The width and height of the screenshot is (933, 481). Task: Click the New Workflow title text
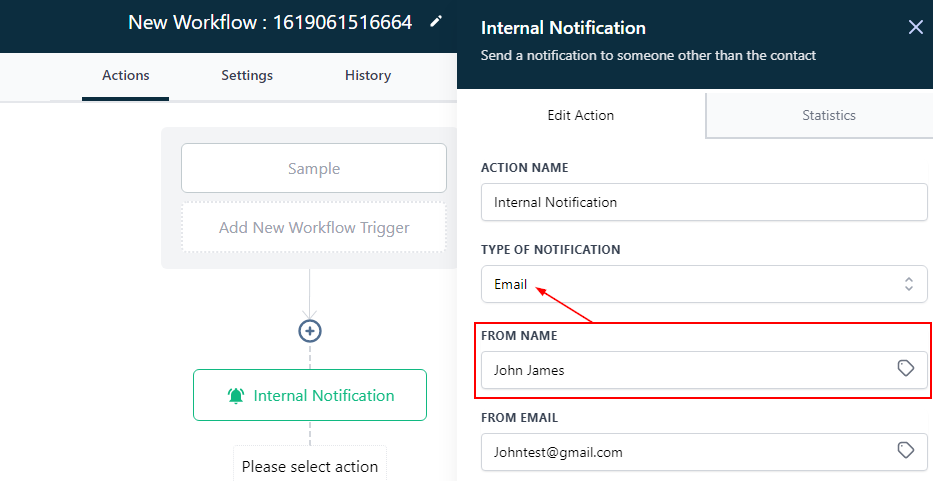point(270,22)
